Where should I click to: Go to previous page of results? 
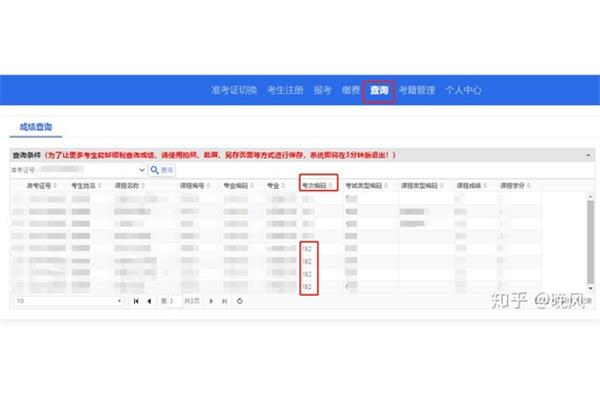pos(149,301)
